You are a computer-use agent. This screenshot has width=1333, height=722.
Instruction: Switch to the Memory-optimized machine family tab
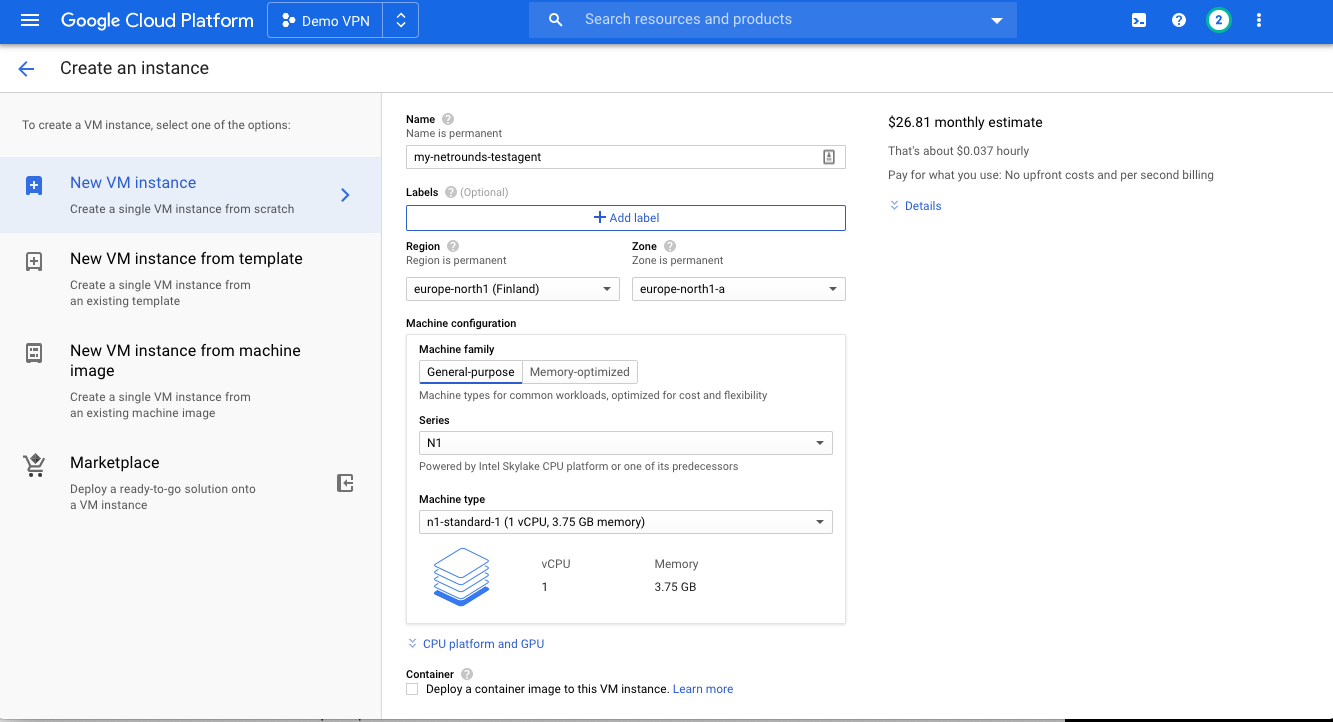point(580,371)
